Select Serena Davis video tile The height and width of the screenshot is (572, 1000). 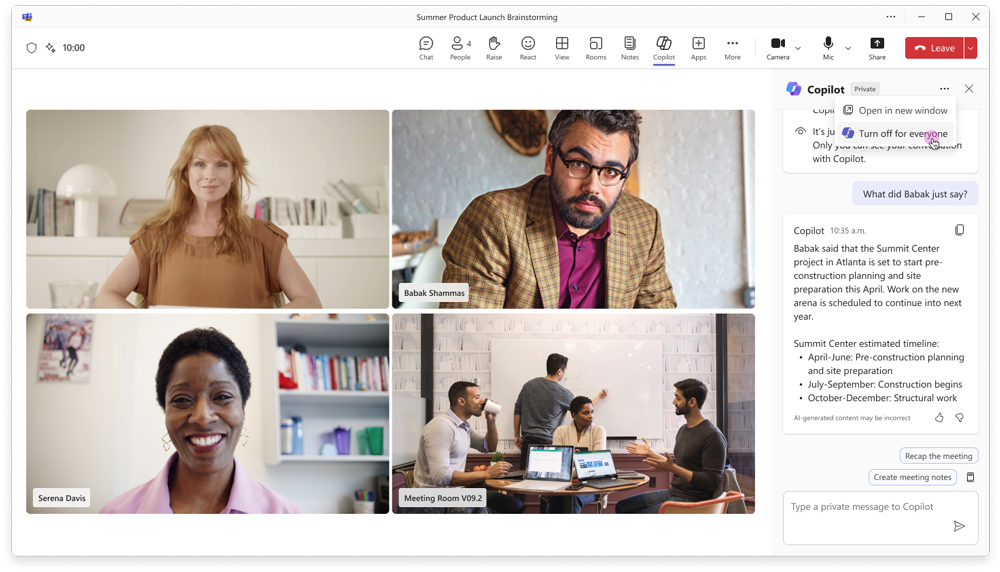[x=207, y=414]
